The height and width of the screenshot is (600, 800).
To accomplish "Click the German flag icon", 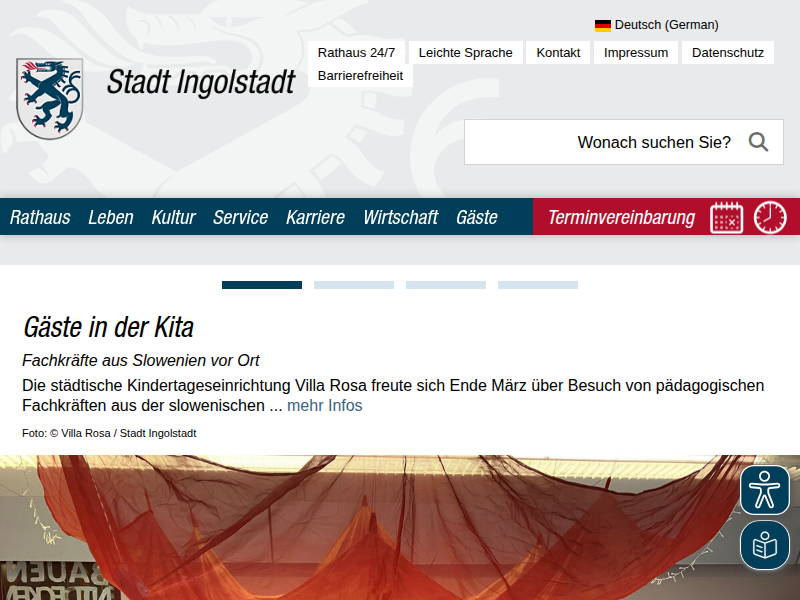I will 603,25.
